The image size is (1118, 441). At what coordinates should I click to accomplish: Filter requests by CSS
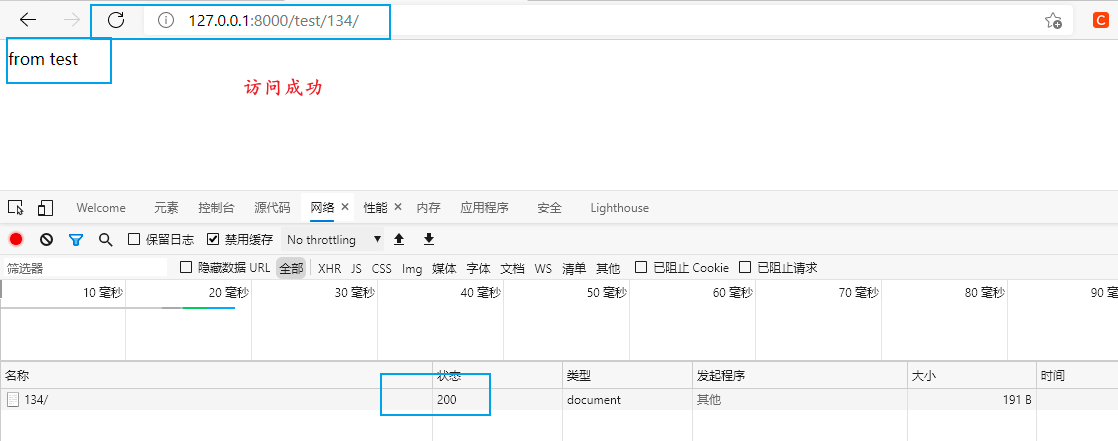point(381,269)
